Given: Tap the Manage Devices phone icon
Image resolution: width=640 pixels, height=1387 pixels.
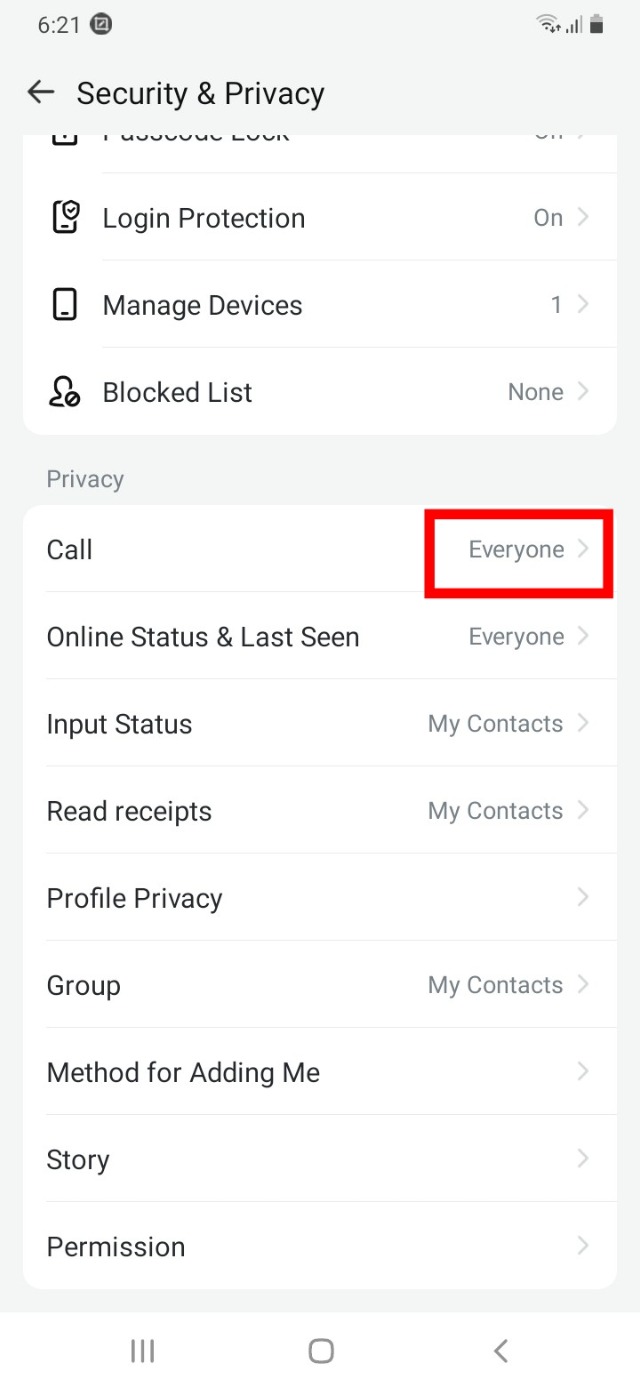Looking at the screenshot, I should coord(65,305).
